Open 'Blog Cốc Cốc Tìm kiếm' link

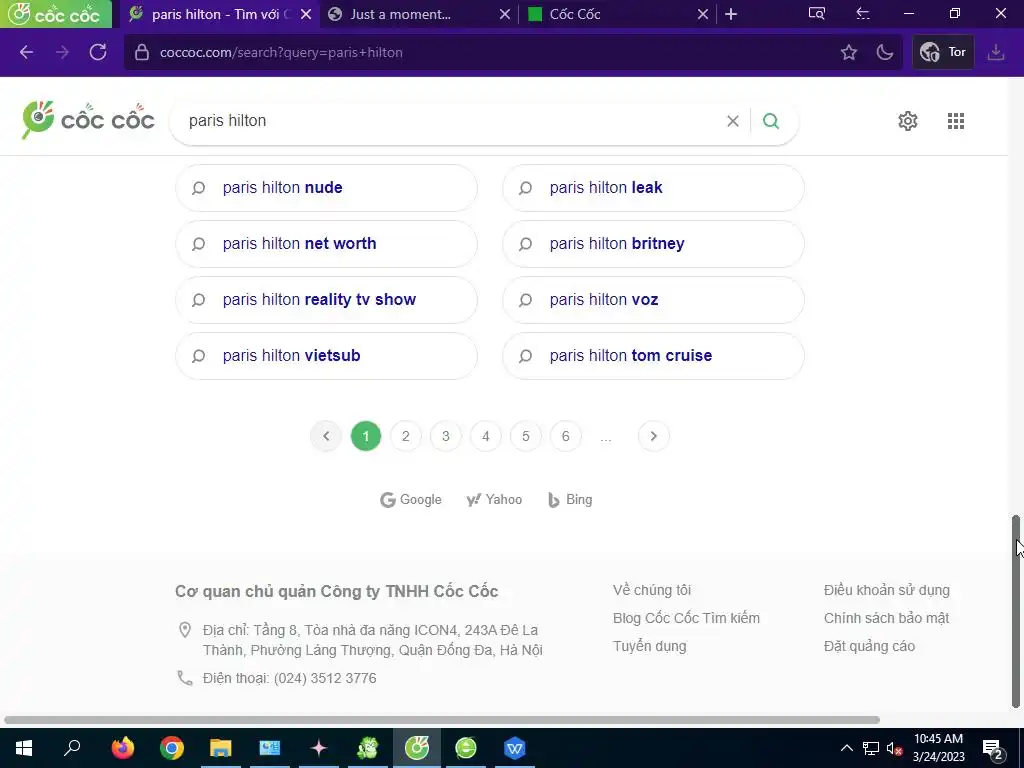click(x=686, y=618)
